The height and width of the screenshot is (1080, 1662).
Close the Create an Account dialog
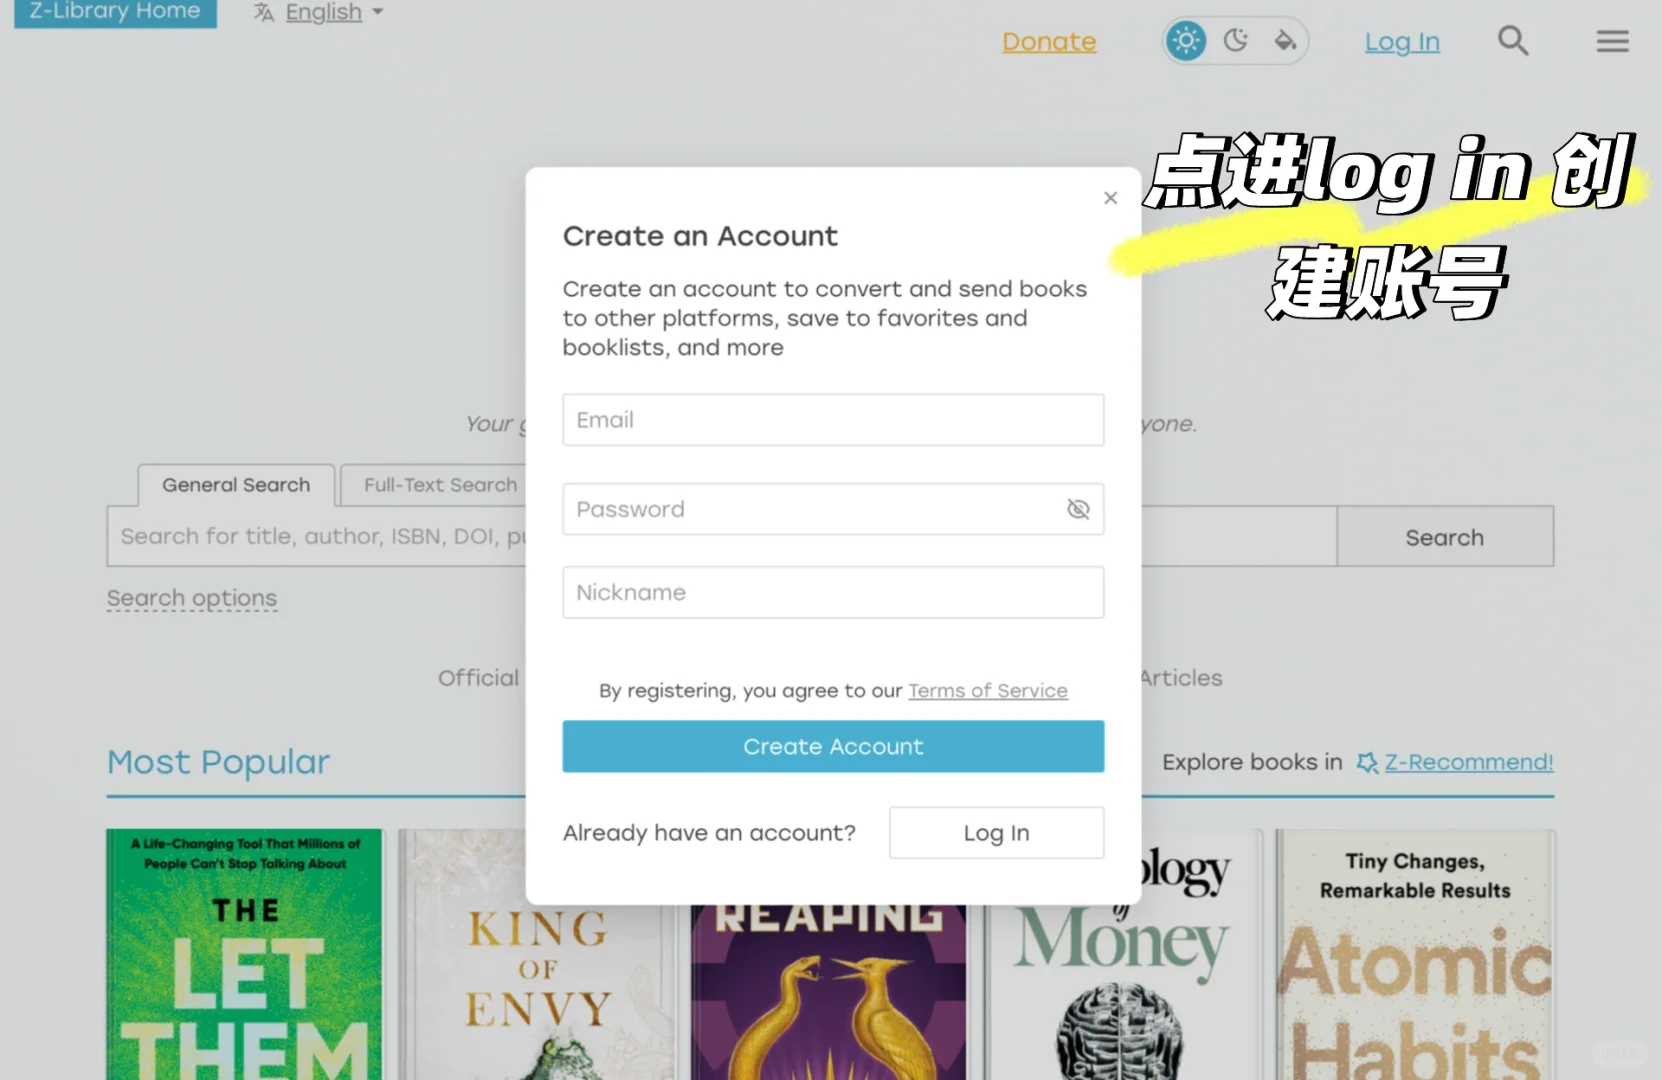pos(1110,198)
